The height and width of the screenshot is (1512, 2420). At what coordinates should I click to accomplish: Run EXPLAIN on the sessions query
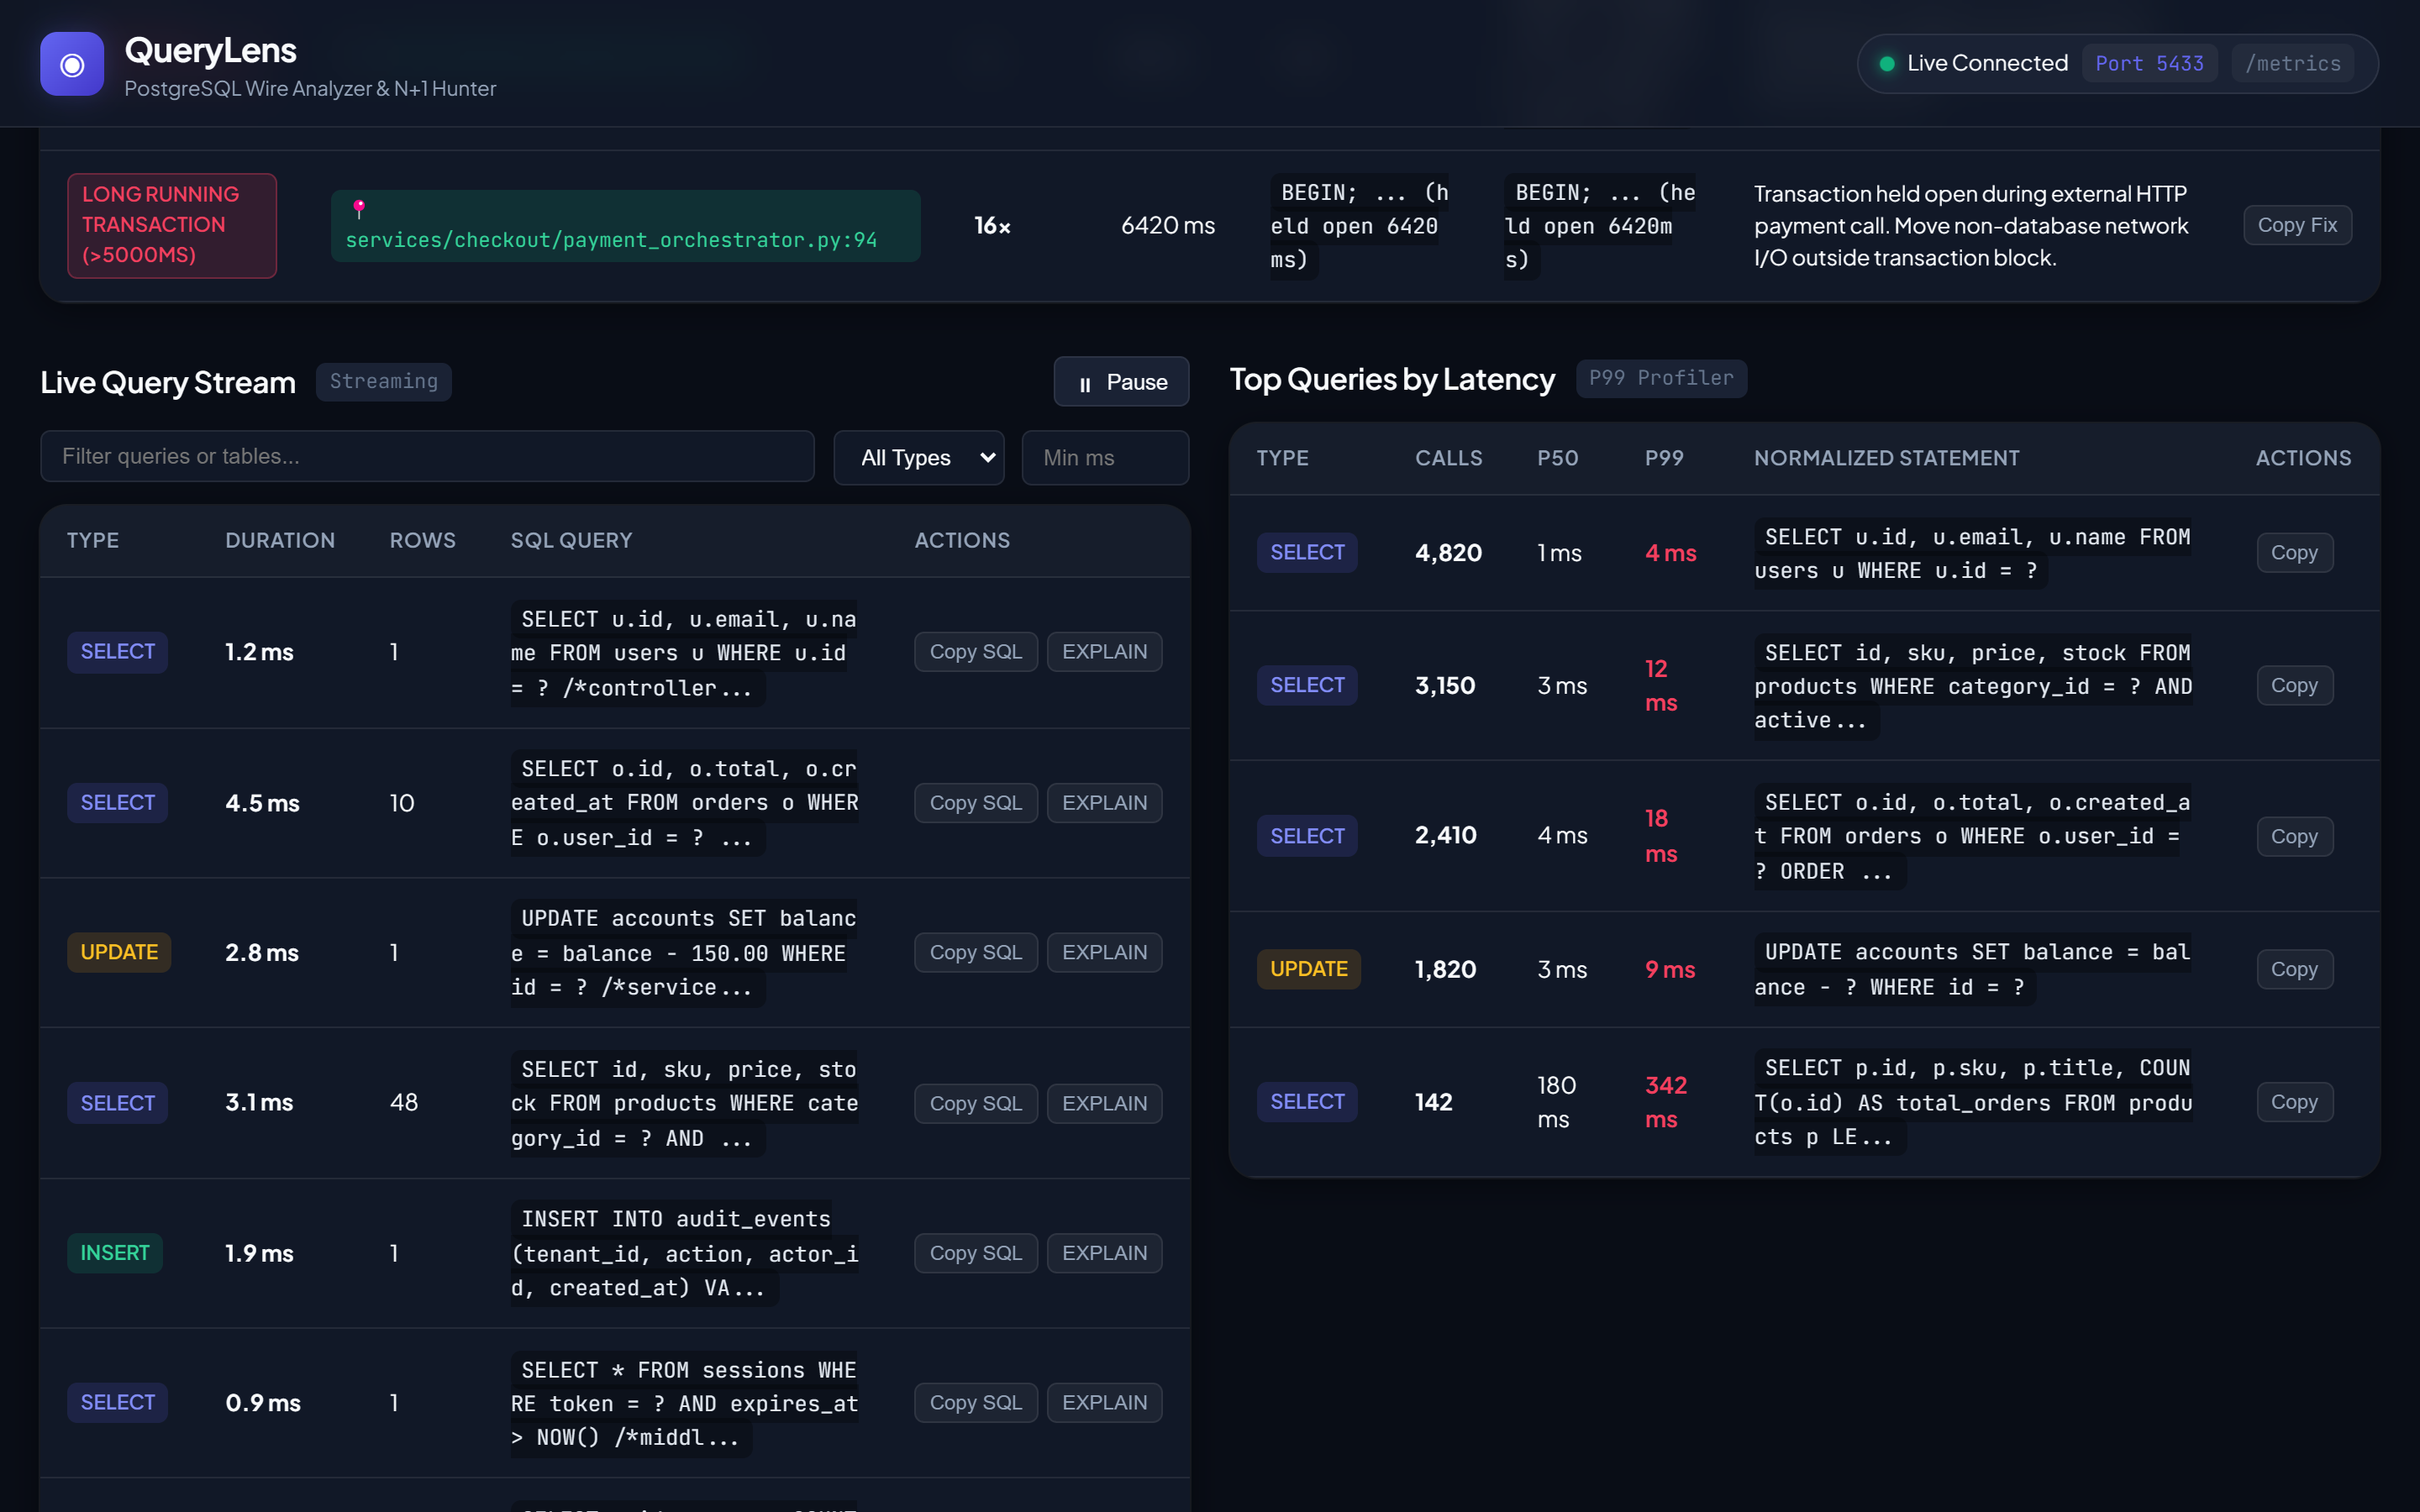pyautogui.click(x=1104, y=1402)
